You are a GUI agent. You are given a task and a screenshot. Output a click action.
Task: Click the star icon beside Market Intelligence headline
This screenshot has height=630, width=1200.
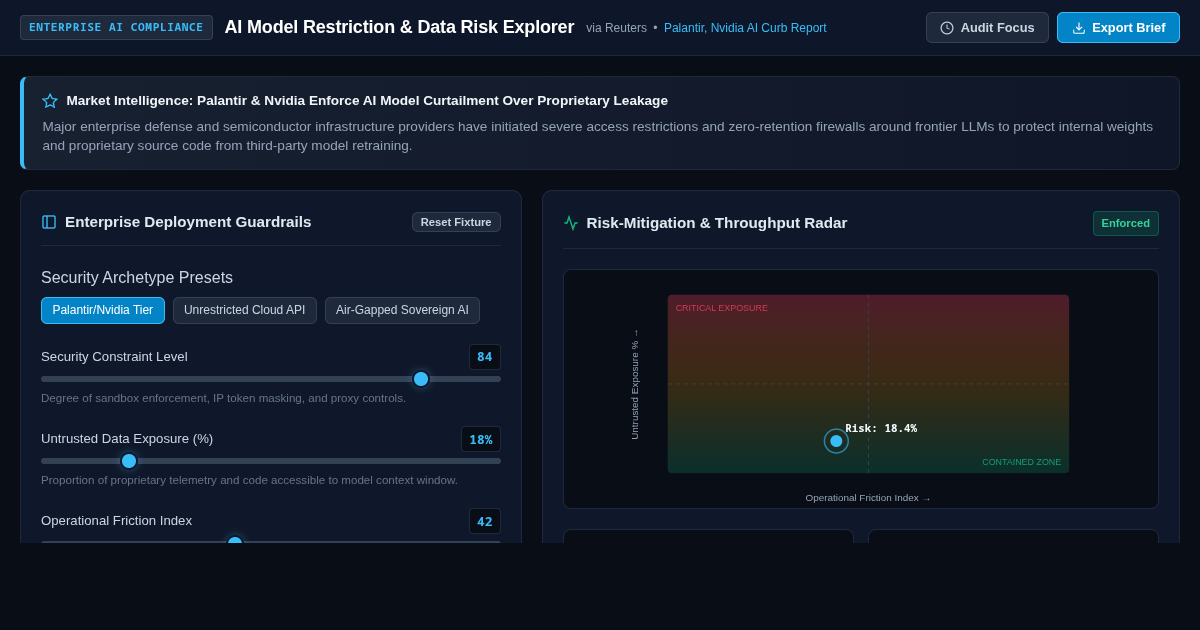50,101
